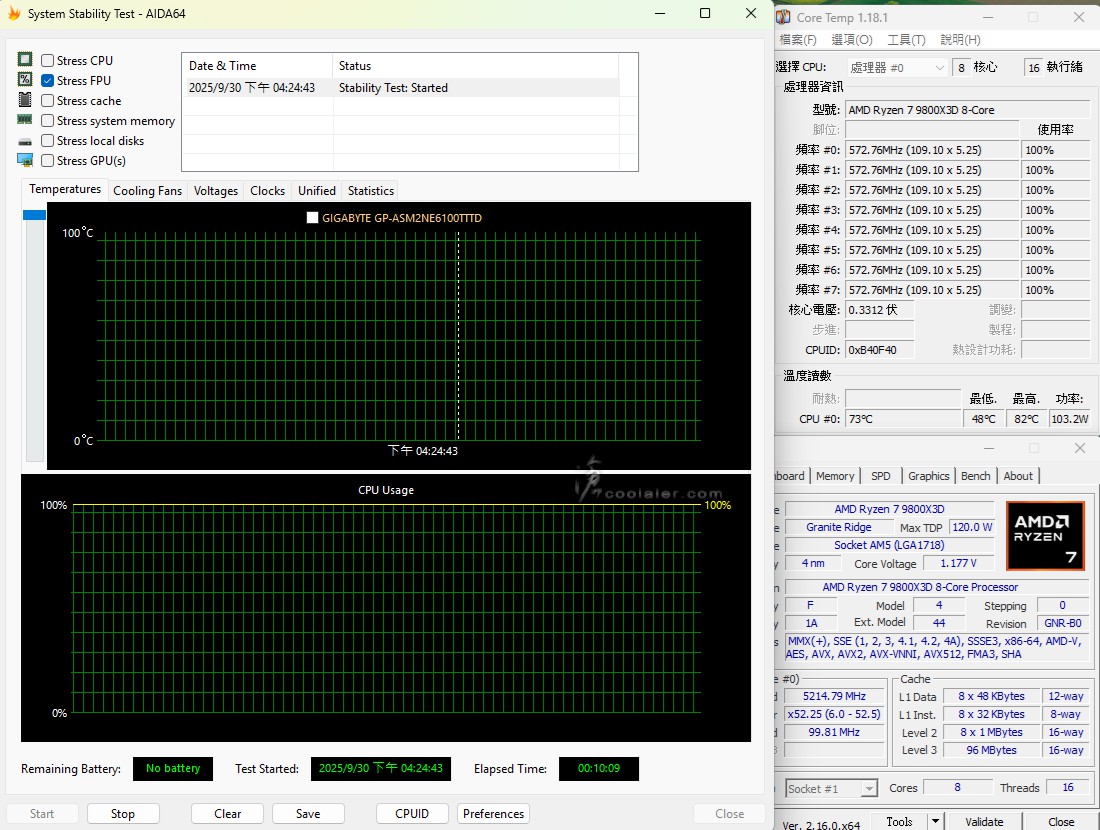Open the Tools dropdown arrow in CPU-Z
The width and height of the screenshot is (1100, 830).
coord(935,821)
